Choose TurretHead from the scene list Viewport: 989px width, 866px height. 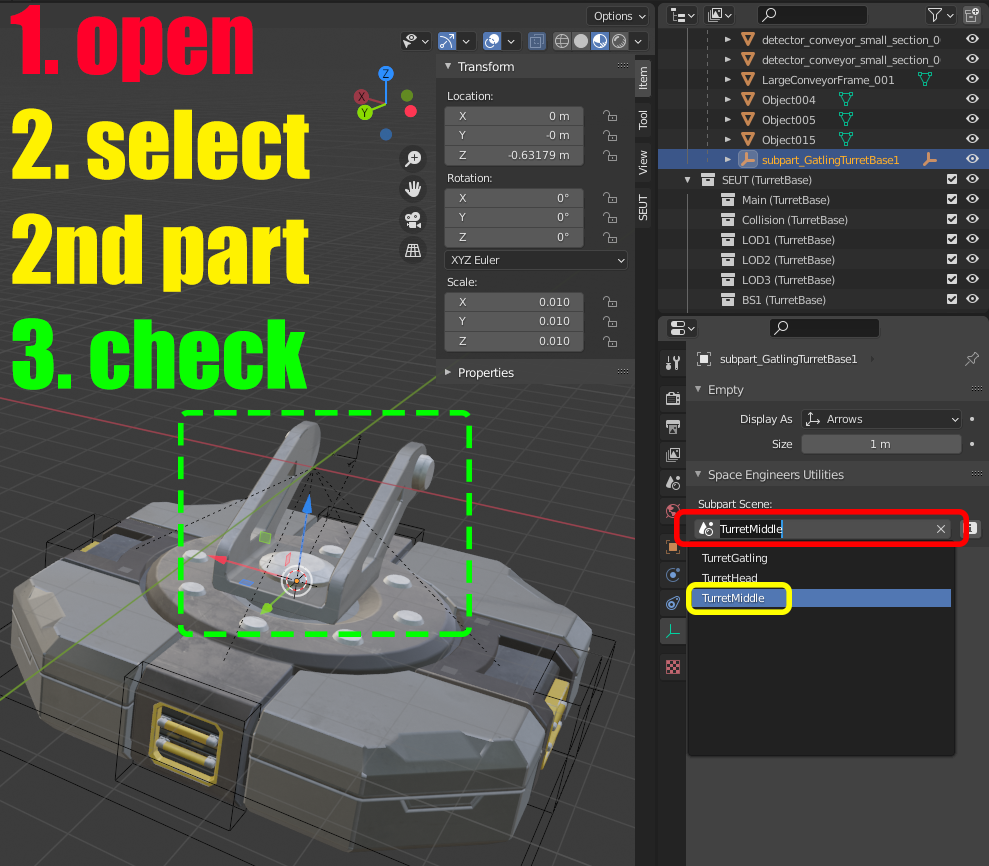click(x=729, y=578)
